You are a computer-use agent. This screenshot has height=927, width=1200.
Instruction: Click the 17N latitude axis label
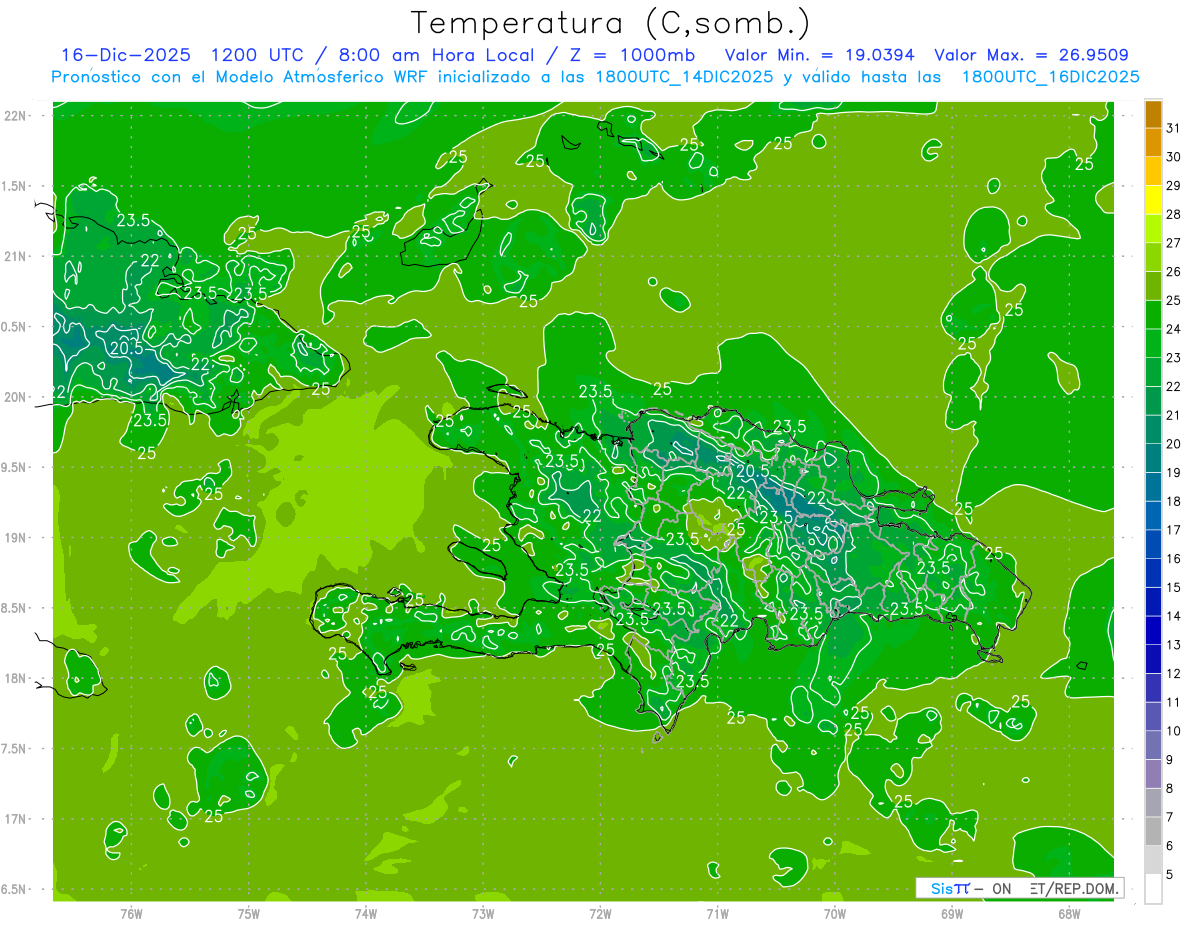16,819
